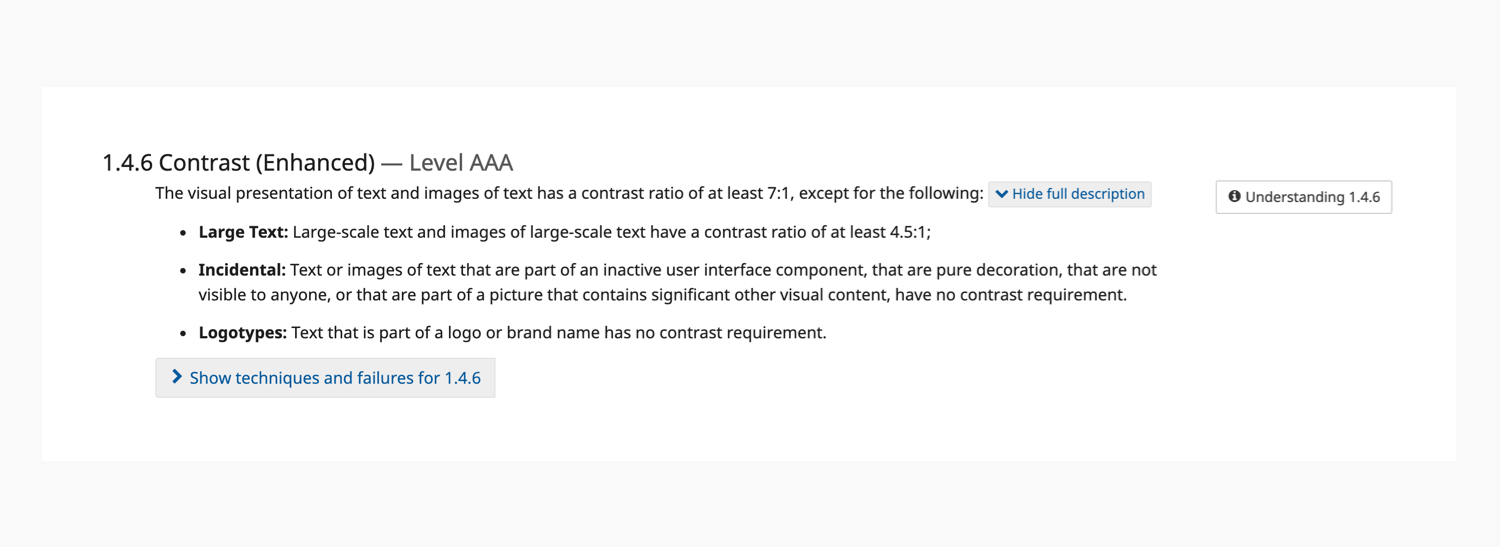Screen dimensions: 1500x547
Task: Click the right chevron icon before Show techniques
Action: coord(177,377)
